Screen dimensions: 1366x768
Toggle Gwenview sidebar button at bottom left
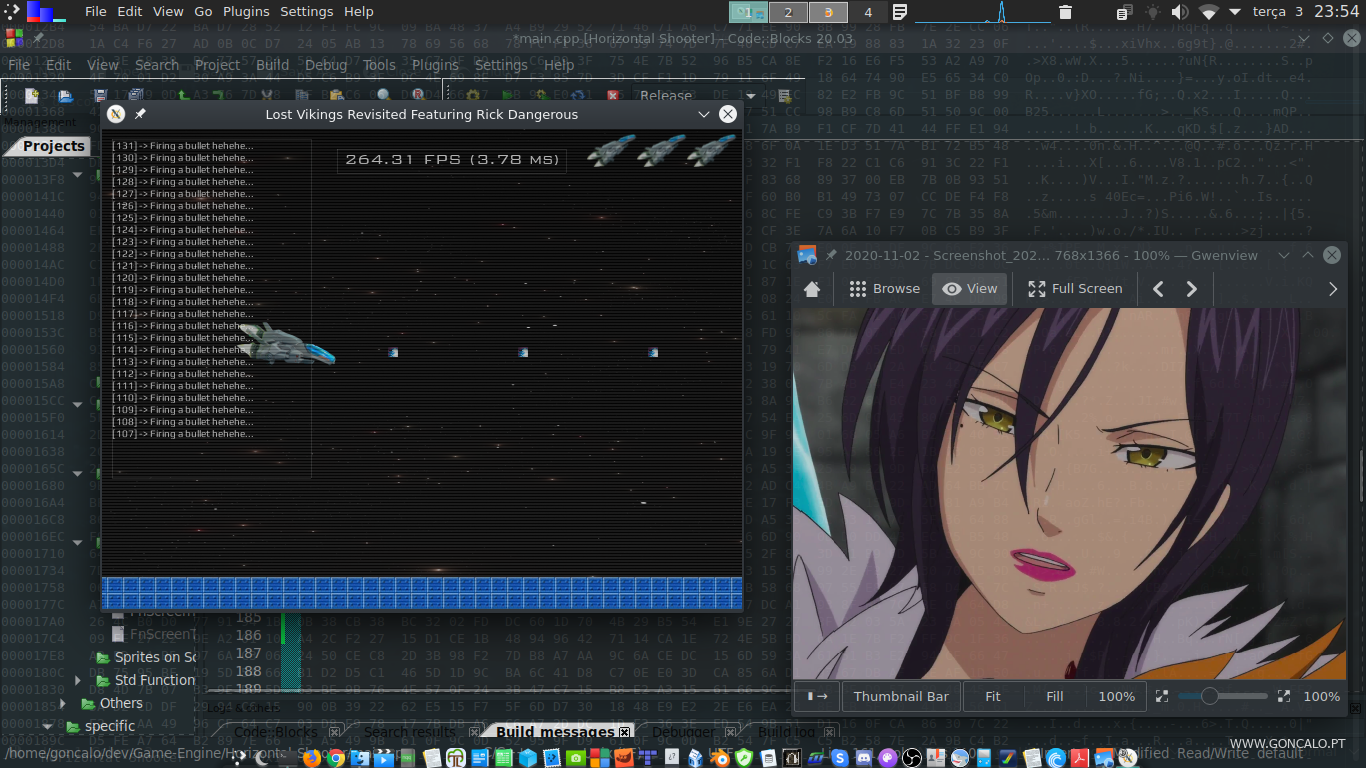pyautogui.click(x=817, y=696)
